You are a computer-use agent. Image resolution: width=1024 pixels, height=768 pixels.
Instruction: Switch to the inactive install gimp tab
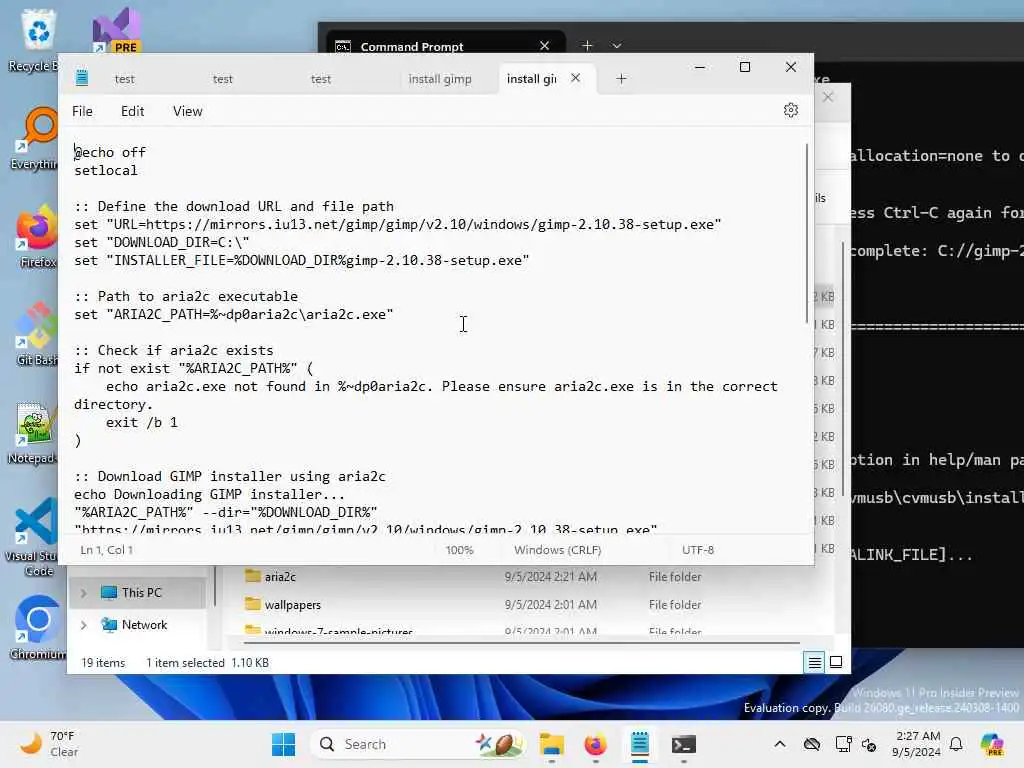440,79
